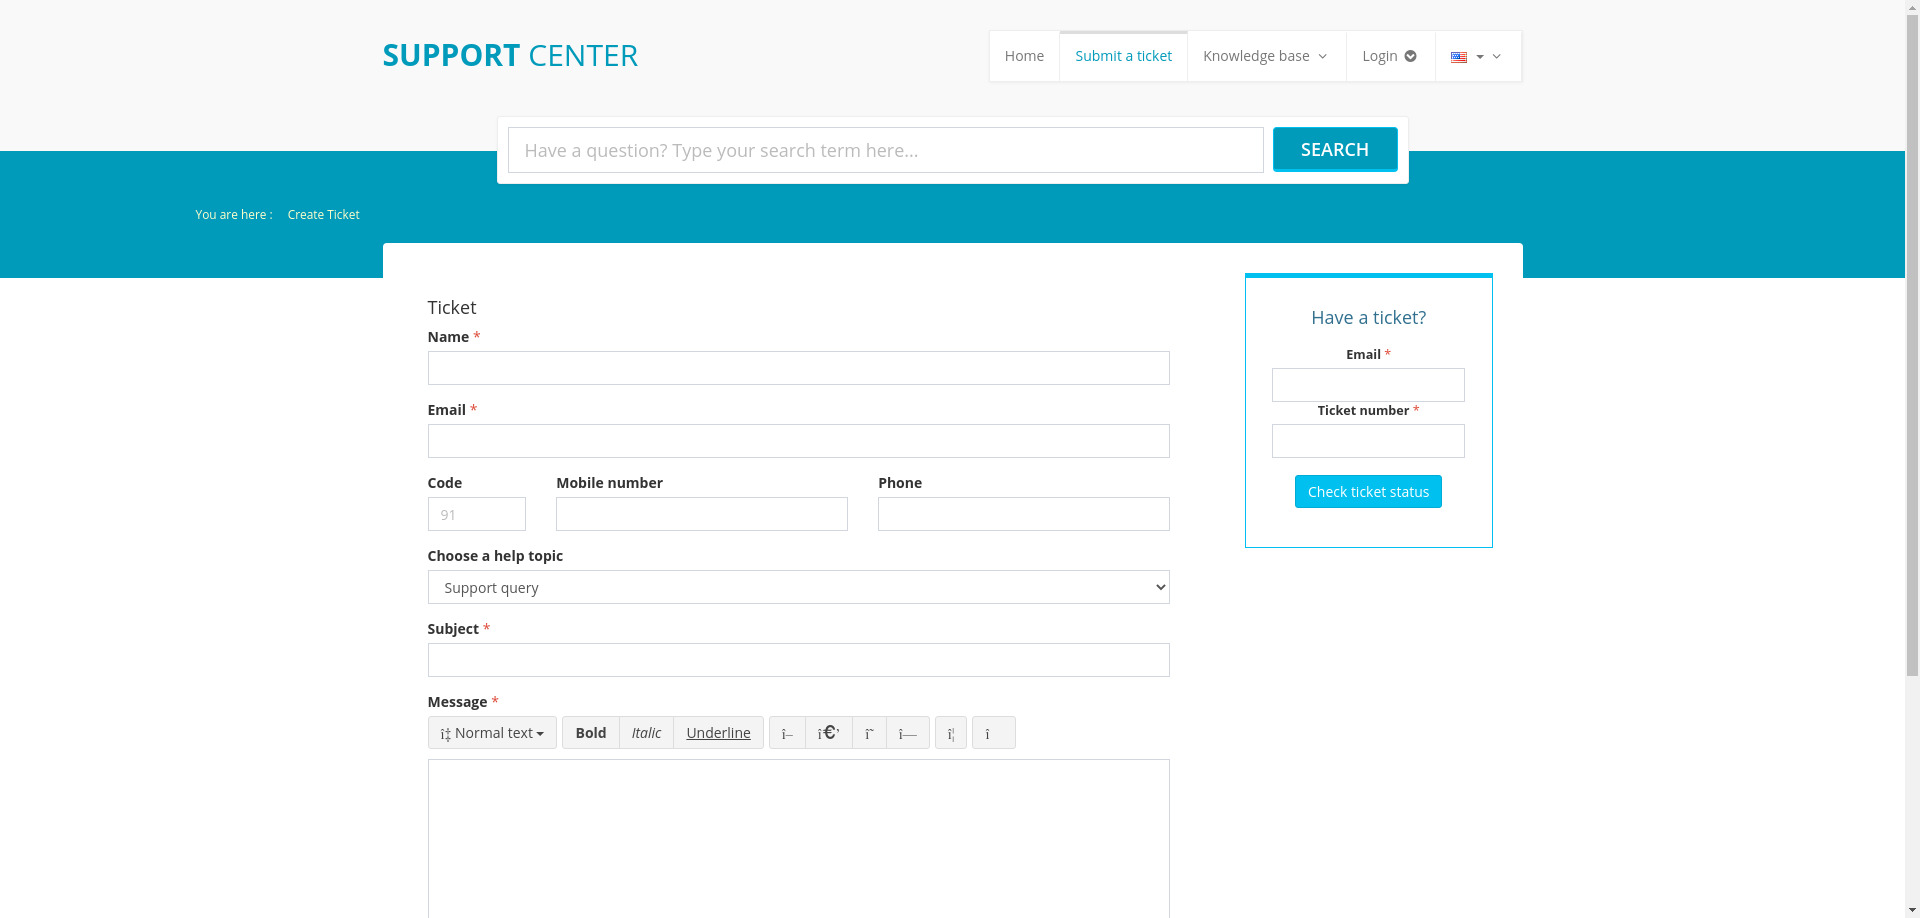The width and height of the screenshot is (1920, 918).
Task: Click the insert link button in message toolbar
Action: coord(951,733)
